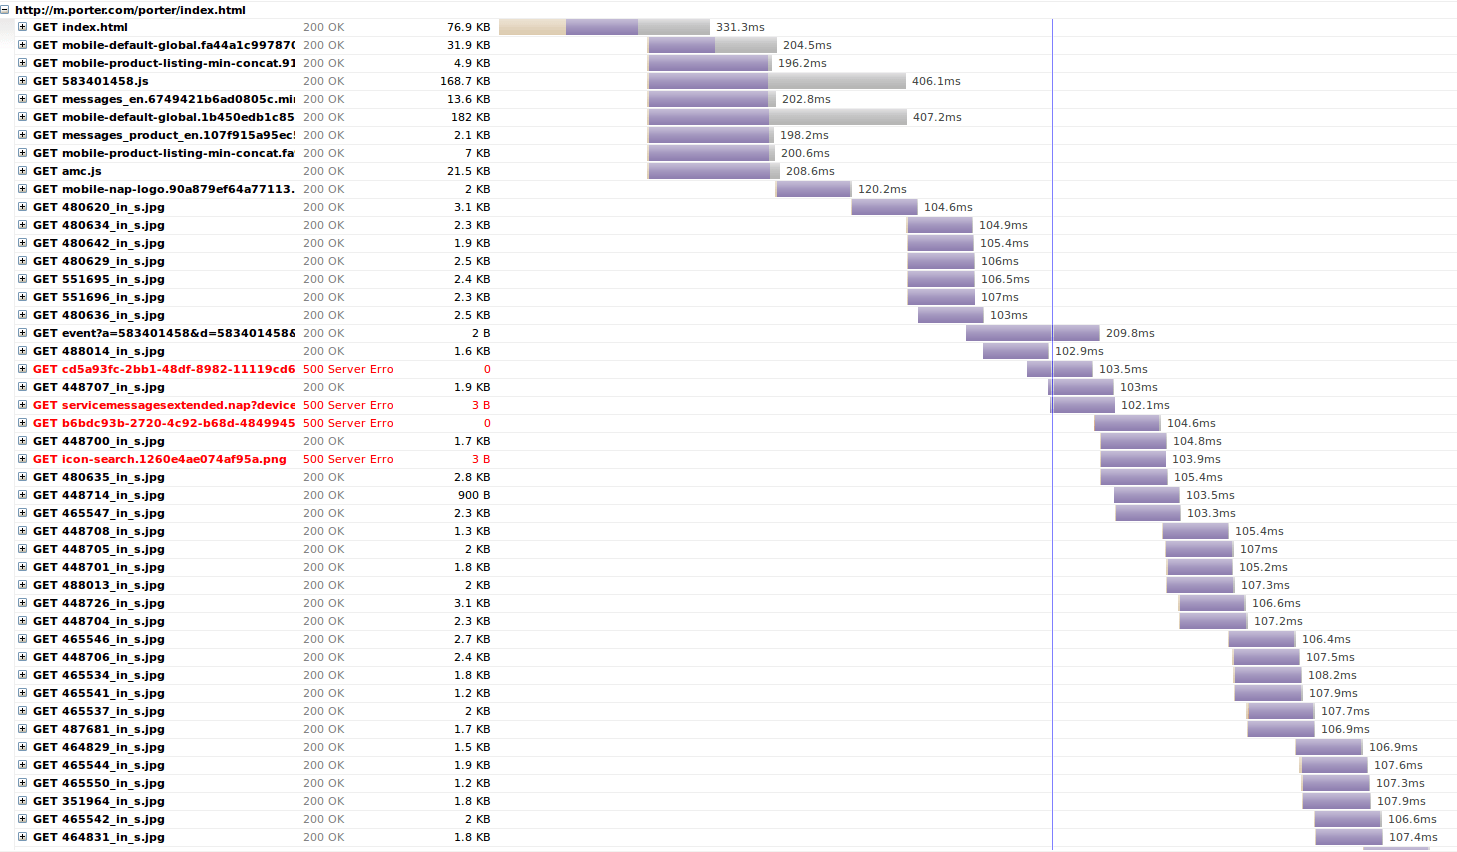Screen dimensions: 1457x852
Task: Select mobile-product-listing-min-concat.91 request name
Action: click(164, 63)
